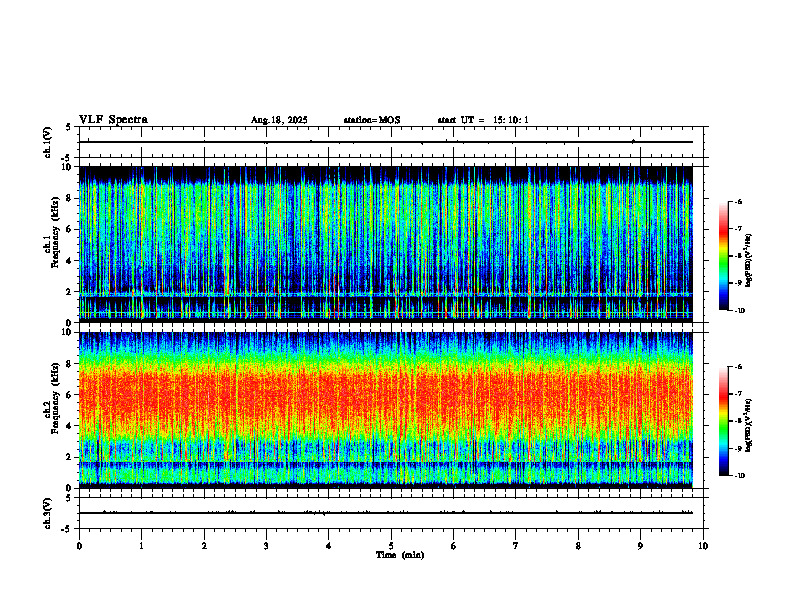Click the "start UT = 15:10:1" header text
792x612 pixels.
tap(483, 120)
